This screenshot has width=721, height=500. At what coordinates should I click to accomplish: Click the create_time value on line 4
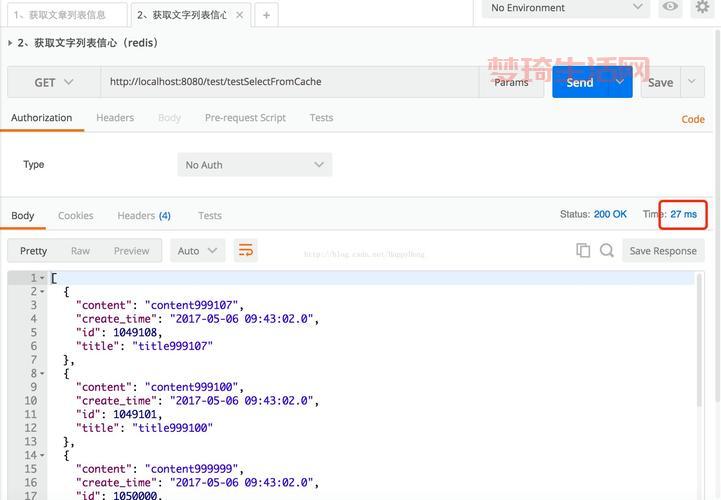tap(242, 319)
